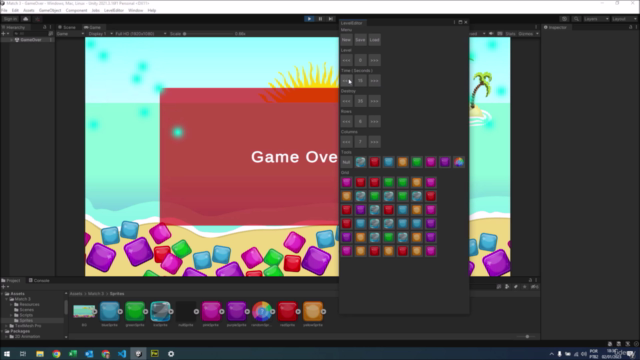Image resolution: width=640 pixels, height=360 pixels.
Task: Select the random color wheel tool
Action: pyautogui.click(x=459, y=162)
